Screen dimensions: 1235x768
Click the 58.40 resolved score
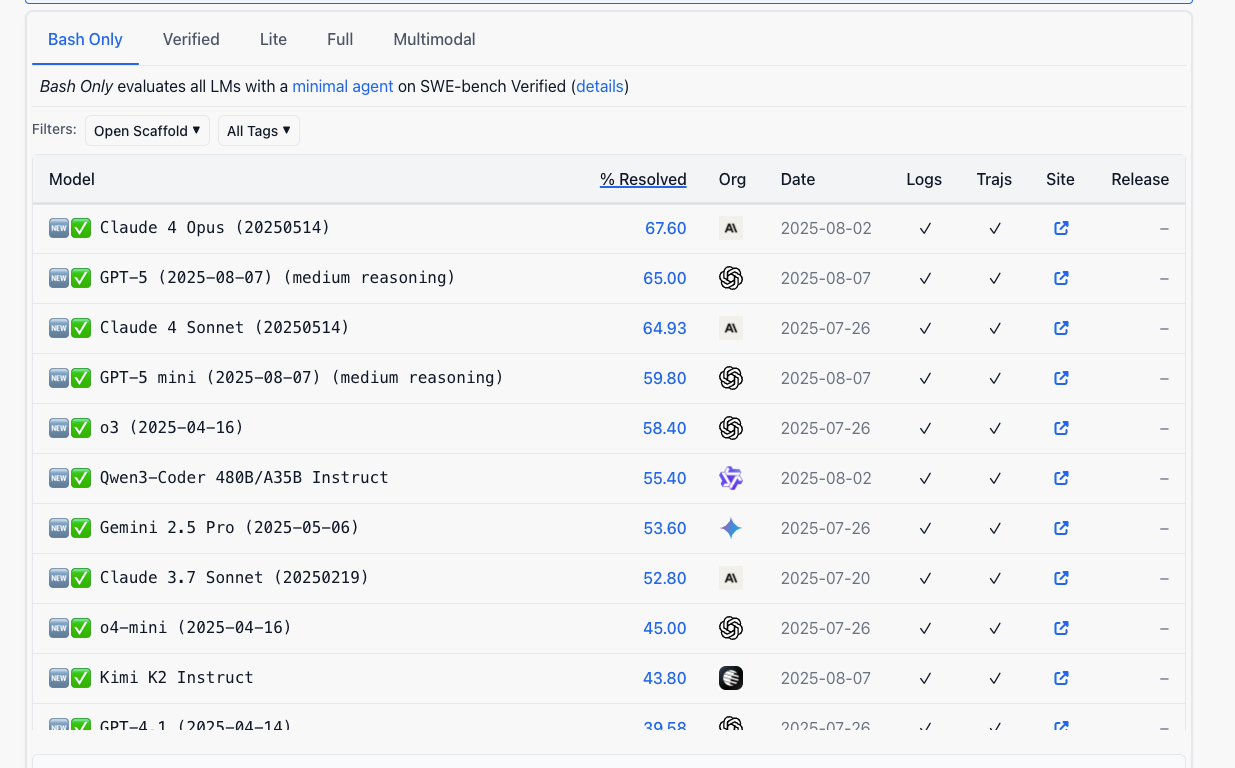(665, 429)
